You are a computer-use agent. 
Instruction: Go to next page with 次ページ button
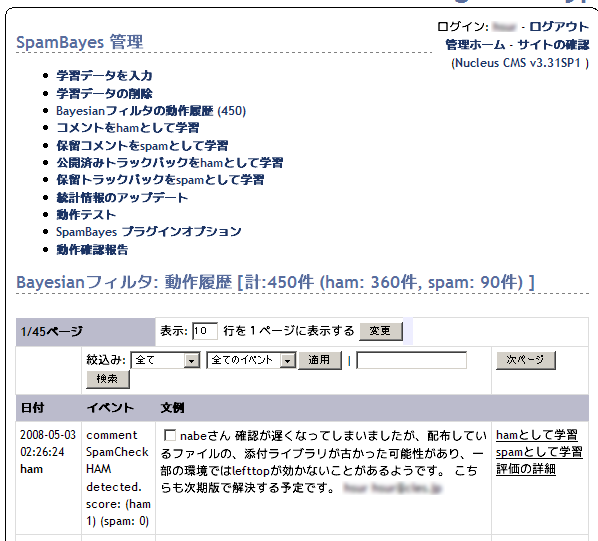(x=526, y=360)
